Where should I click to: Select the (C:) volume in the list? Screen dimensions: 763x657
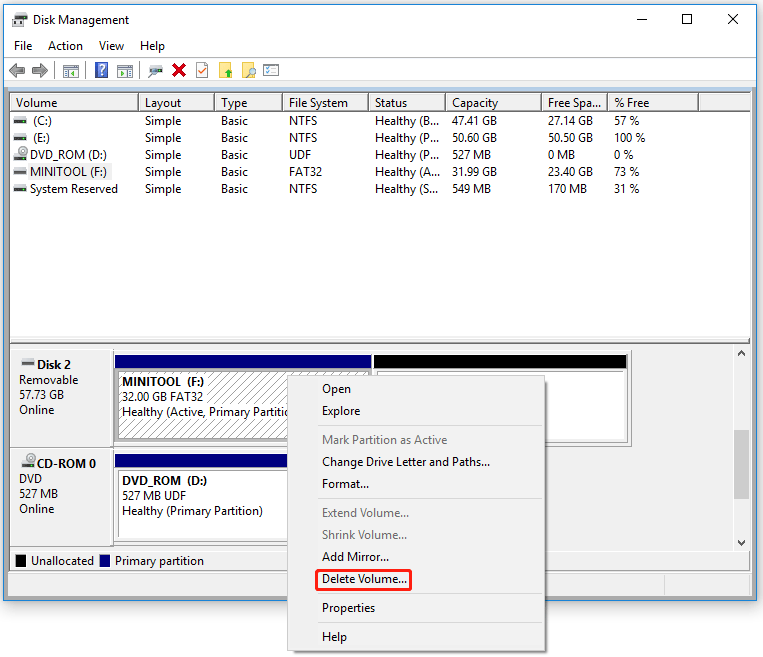[x=41, y=121]
